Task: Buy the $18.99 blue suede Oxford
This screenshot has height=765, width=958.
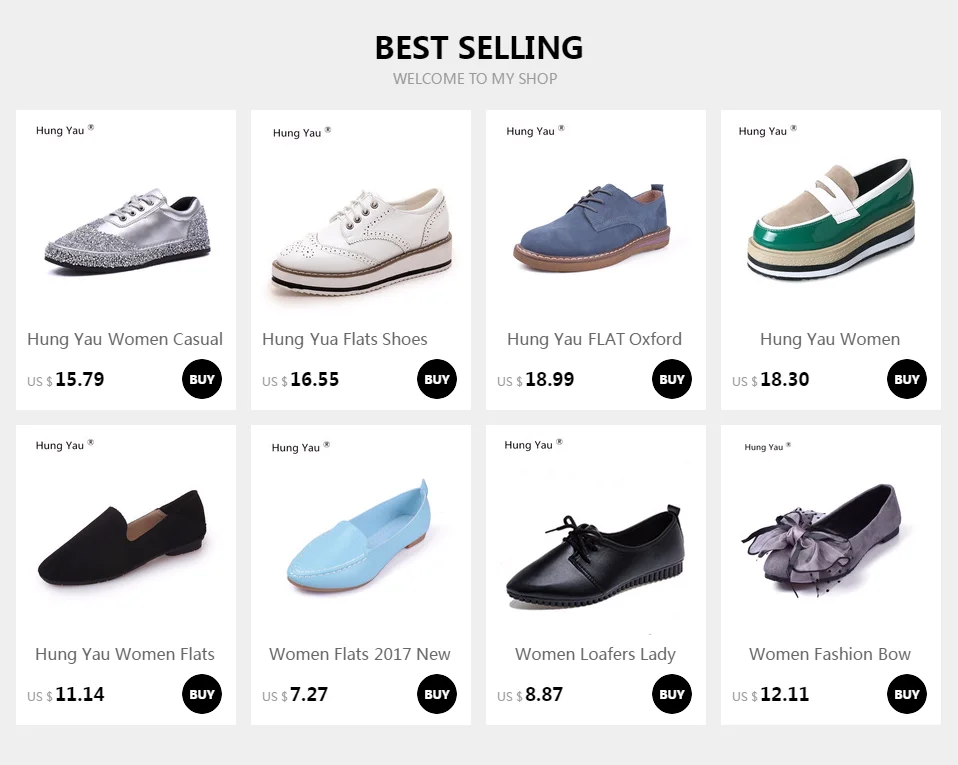Action: pyautogui.click(x=671, y=379)
